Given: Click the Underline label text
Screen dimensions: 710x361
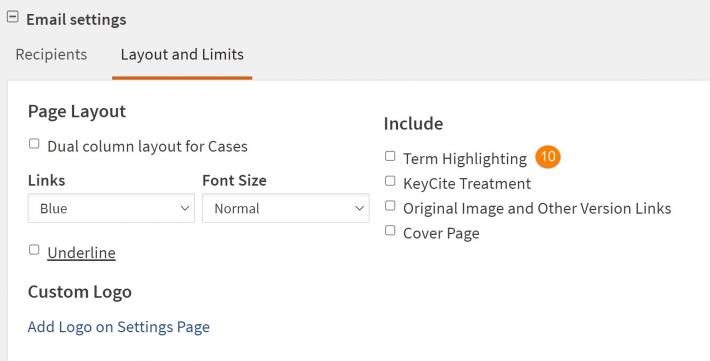Looking at the screenshot, I should click(82, 253).
